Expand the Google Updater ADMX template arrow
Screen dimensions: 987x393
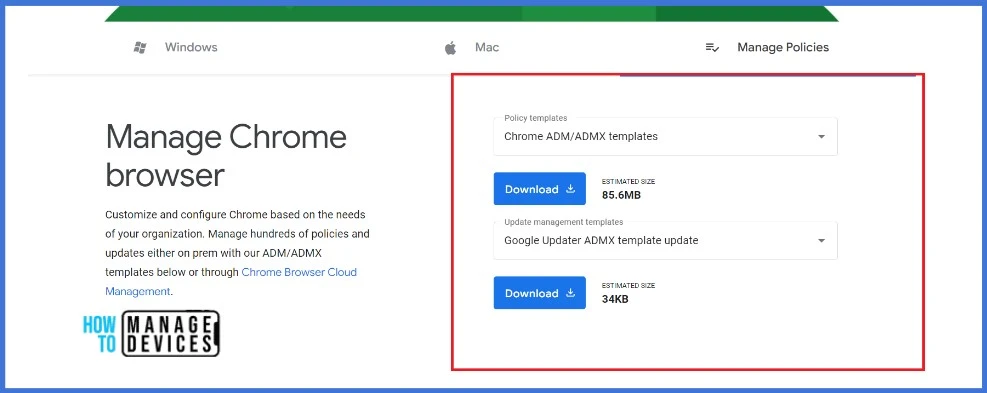(x=821, y=241)
